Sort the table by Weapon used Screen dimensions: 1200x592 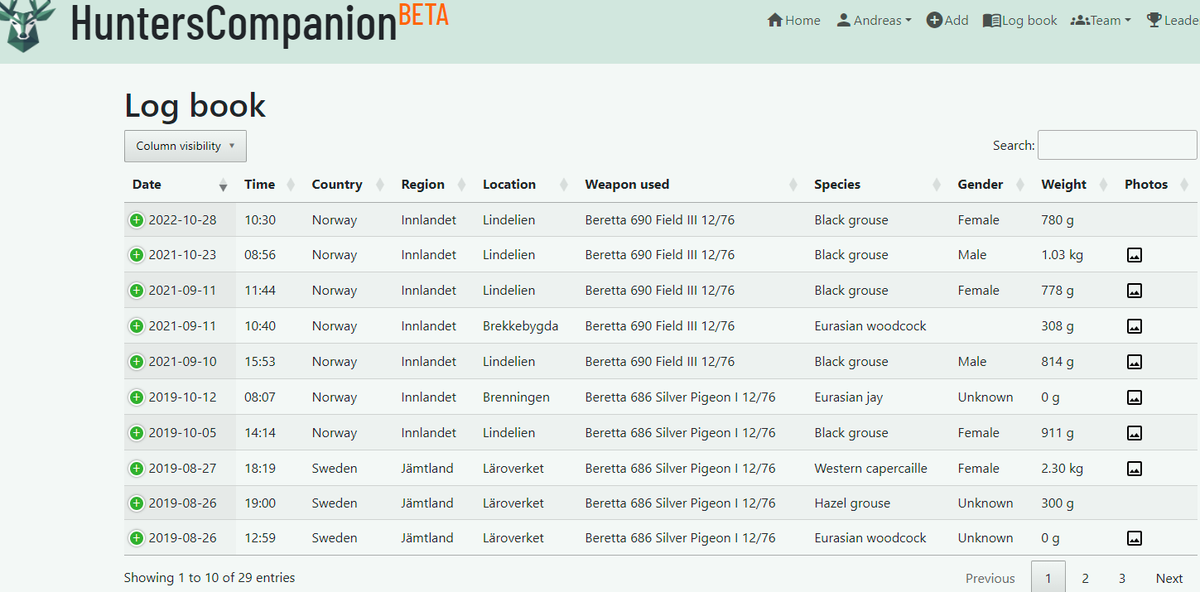[692, 185]
